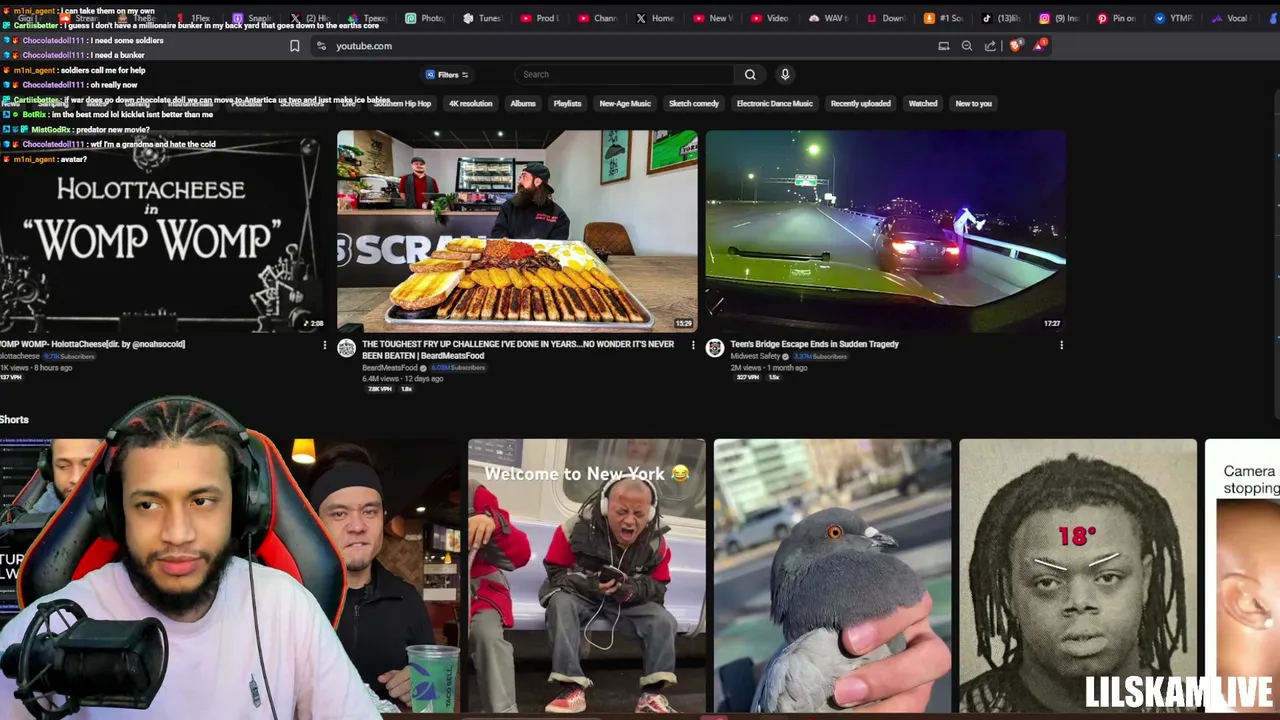1280x720 pixels.
Task: Open the pigeon in hand Short
Action: point(833,576)
